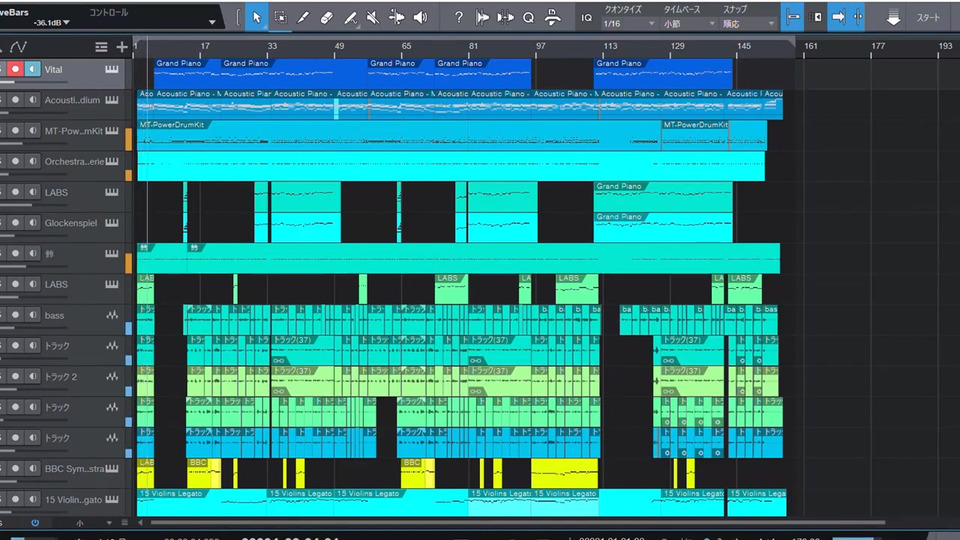Open the Vital instrument editor keyboard icon
The width and height of the screenshot is (960, 540).
(111, 69)
